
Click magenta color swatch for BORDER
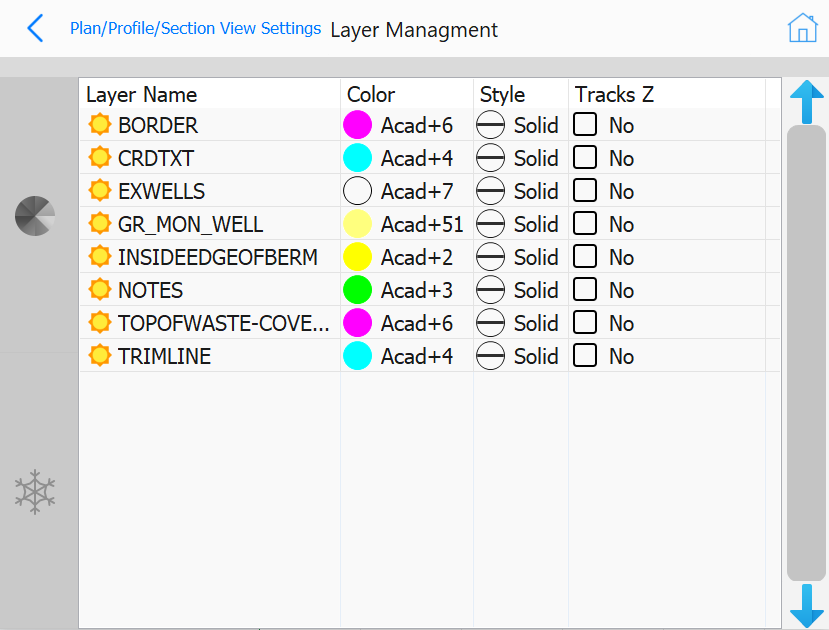[x=357, y=125]
